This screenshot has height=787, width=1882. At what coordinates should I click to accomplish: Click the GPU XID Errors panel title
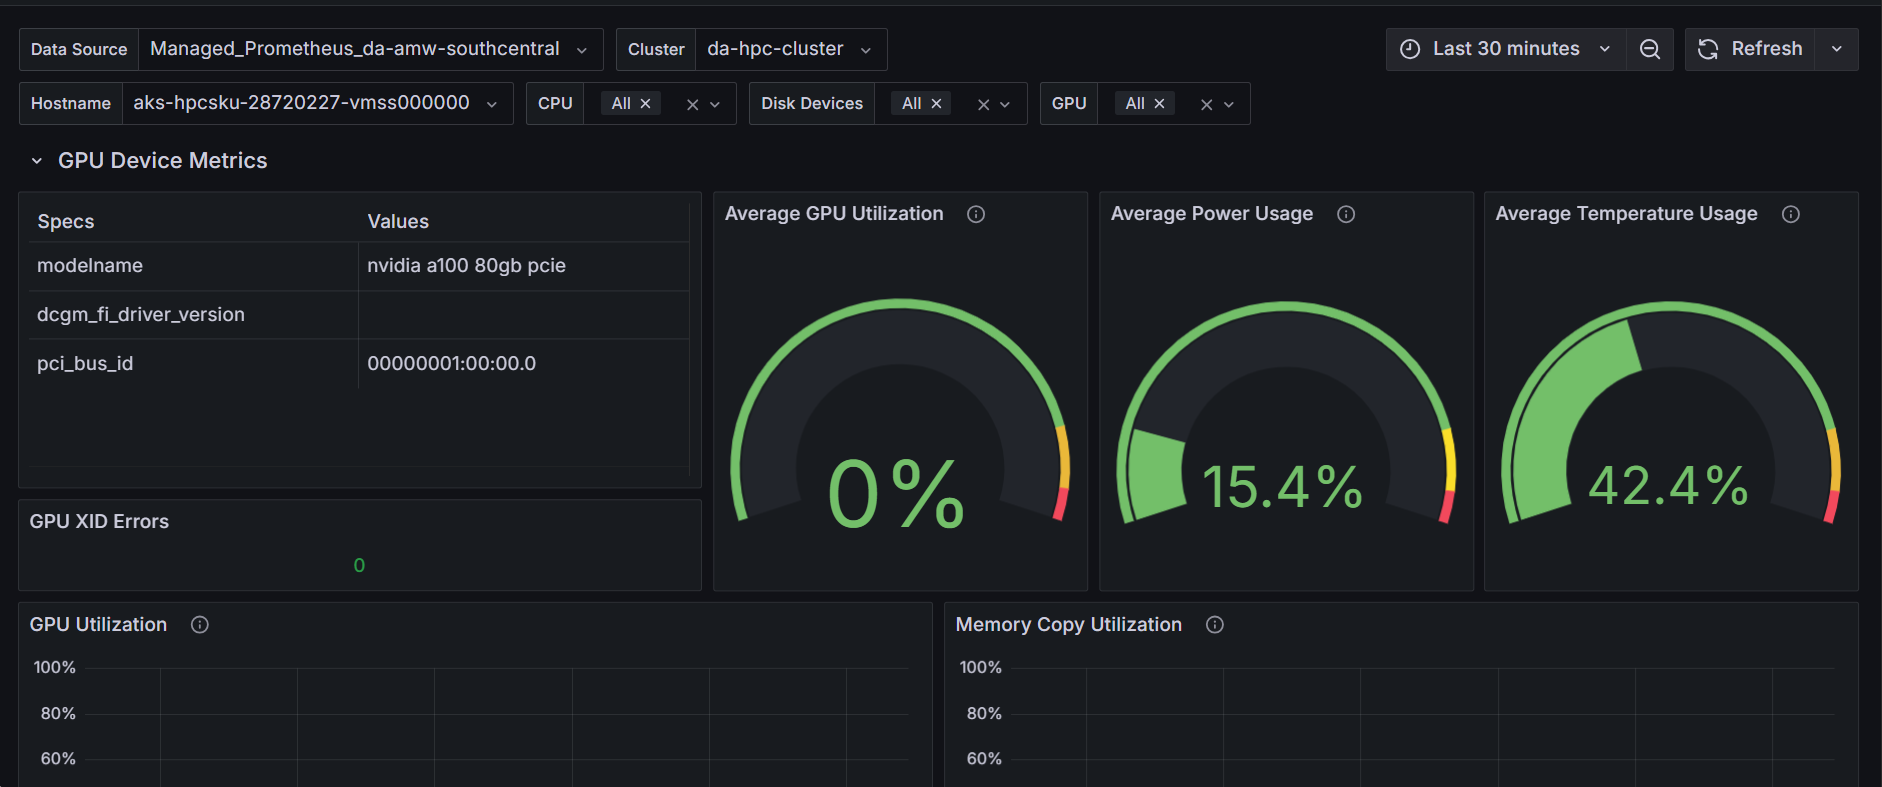[99, 522]
